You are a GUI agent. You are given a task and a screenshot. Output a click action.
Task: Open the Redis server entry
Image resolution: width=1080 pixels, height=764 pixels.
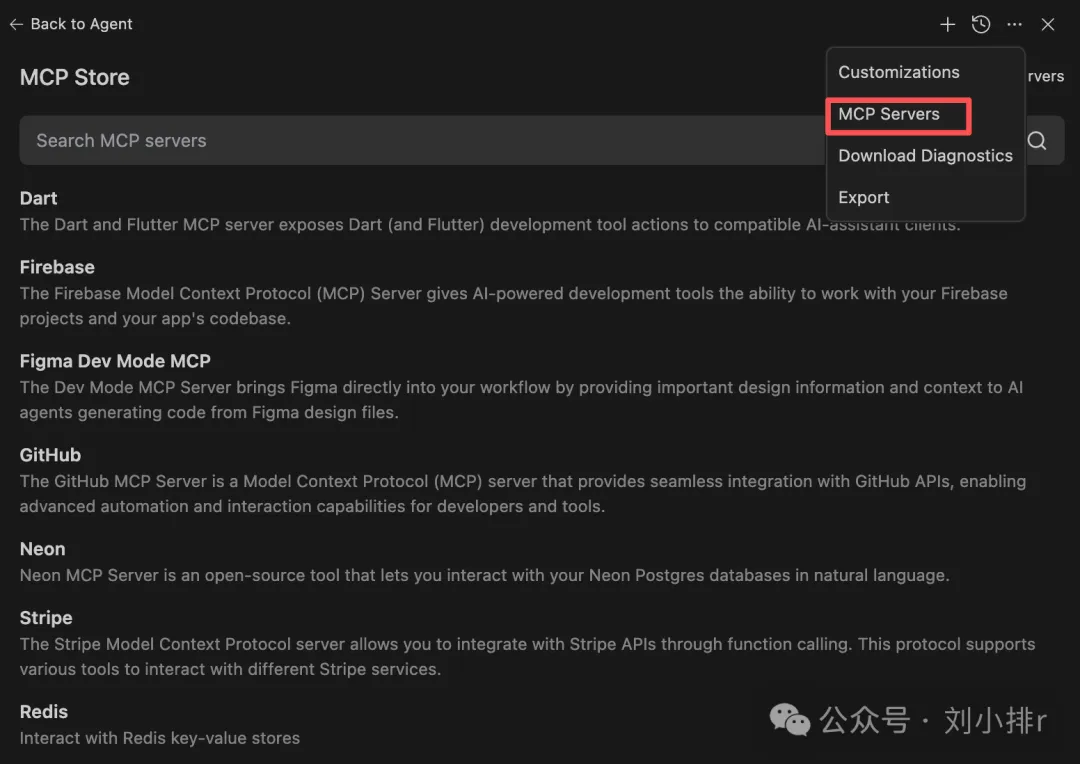44,712
